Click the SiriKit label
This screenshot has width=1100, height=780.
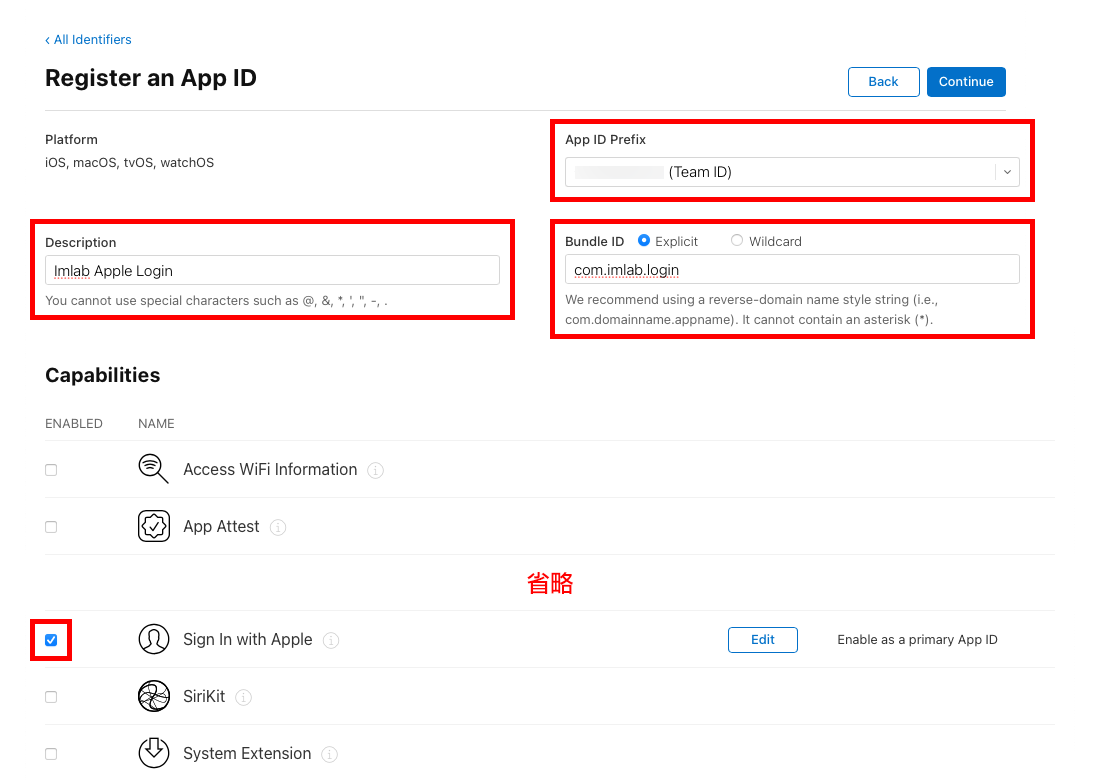204,697
